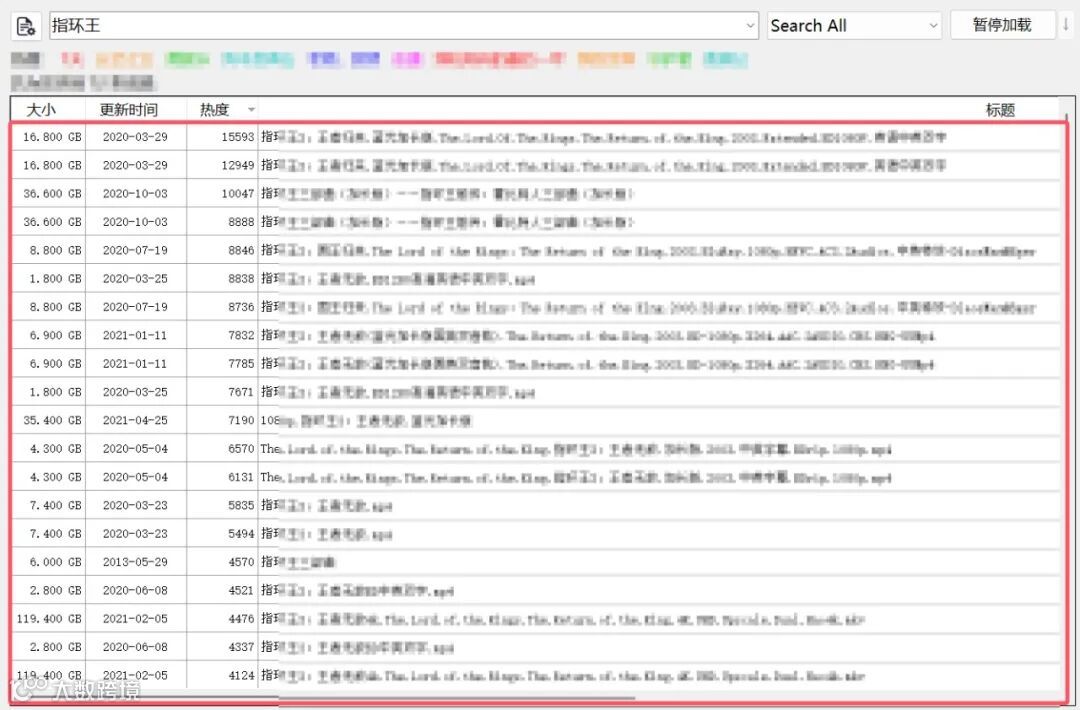Click 2021-01-11 in the 7785 row
This screenshot has height=710, width=1080.
(135, 364)
